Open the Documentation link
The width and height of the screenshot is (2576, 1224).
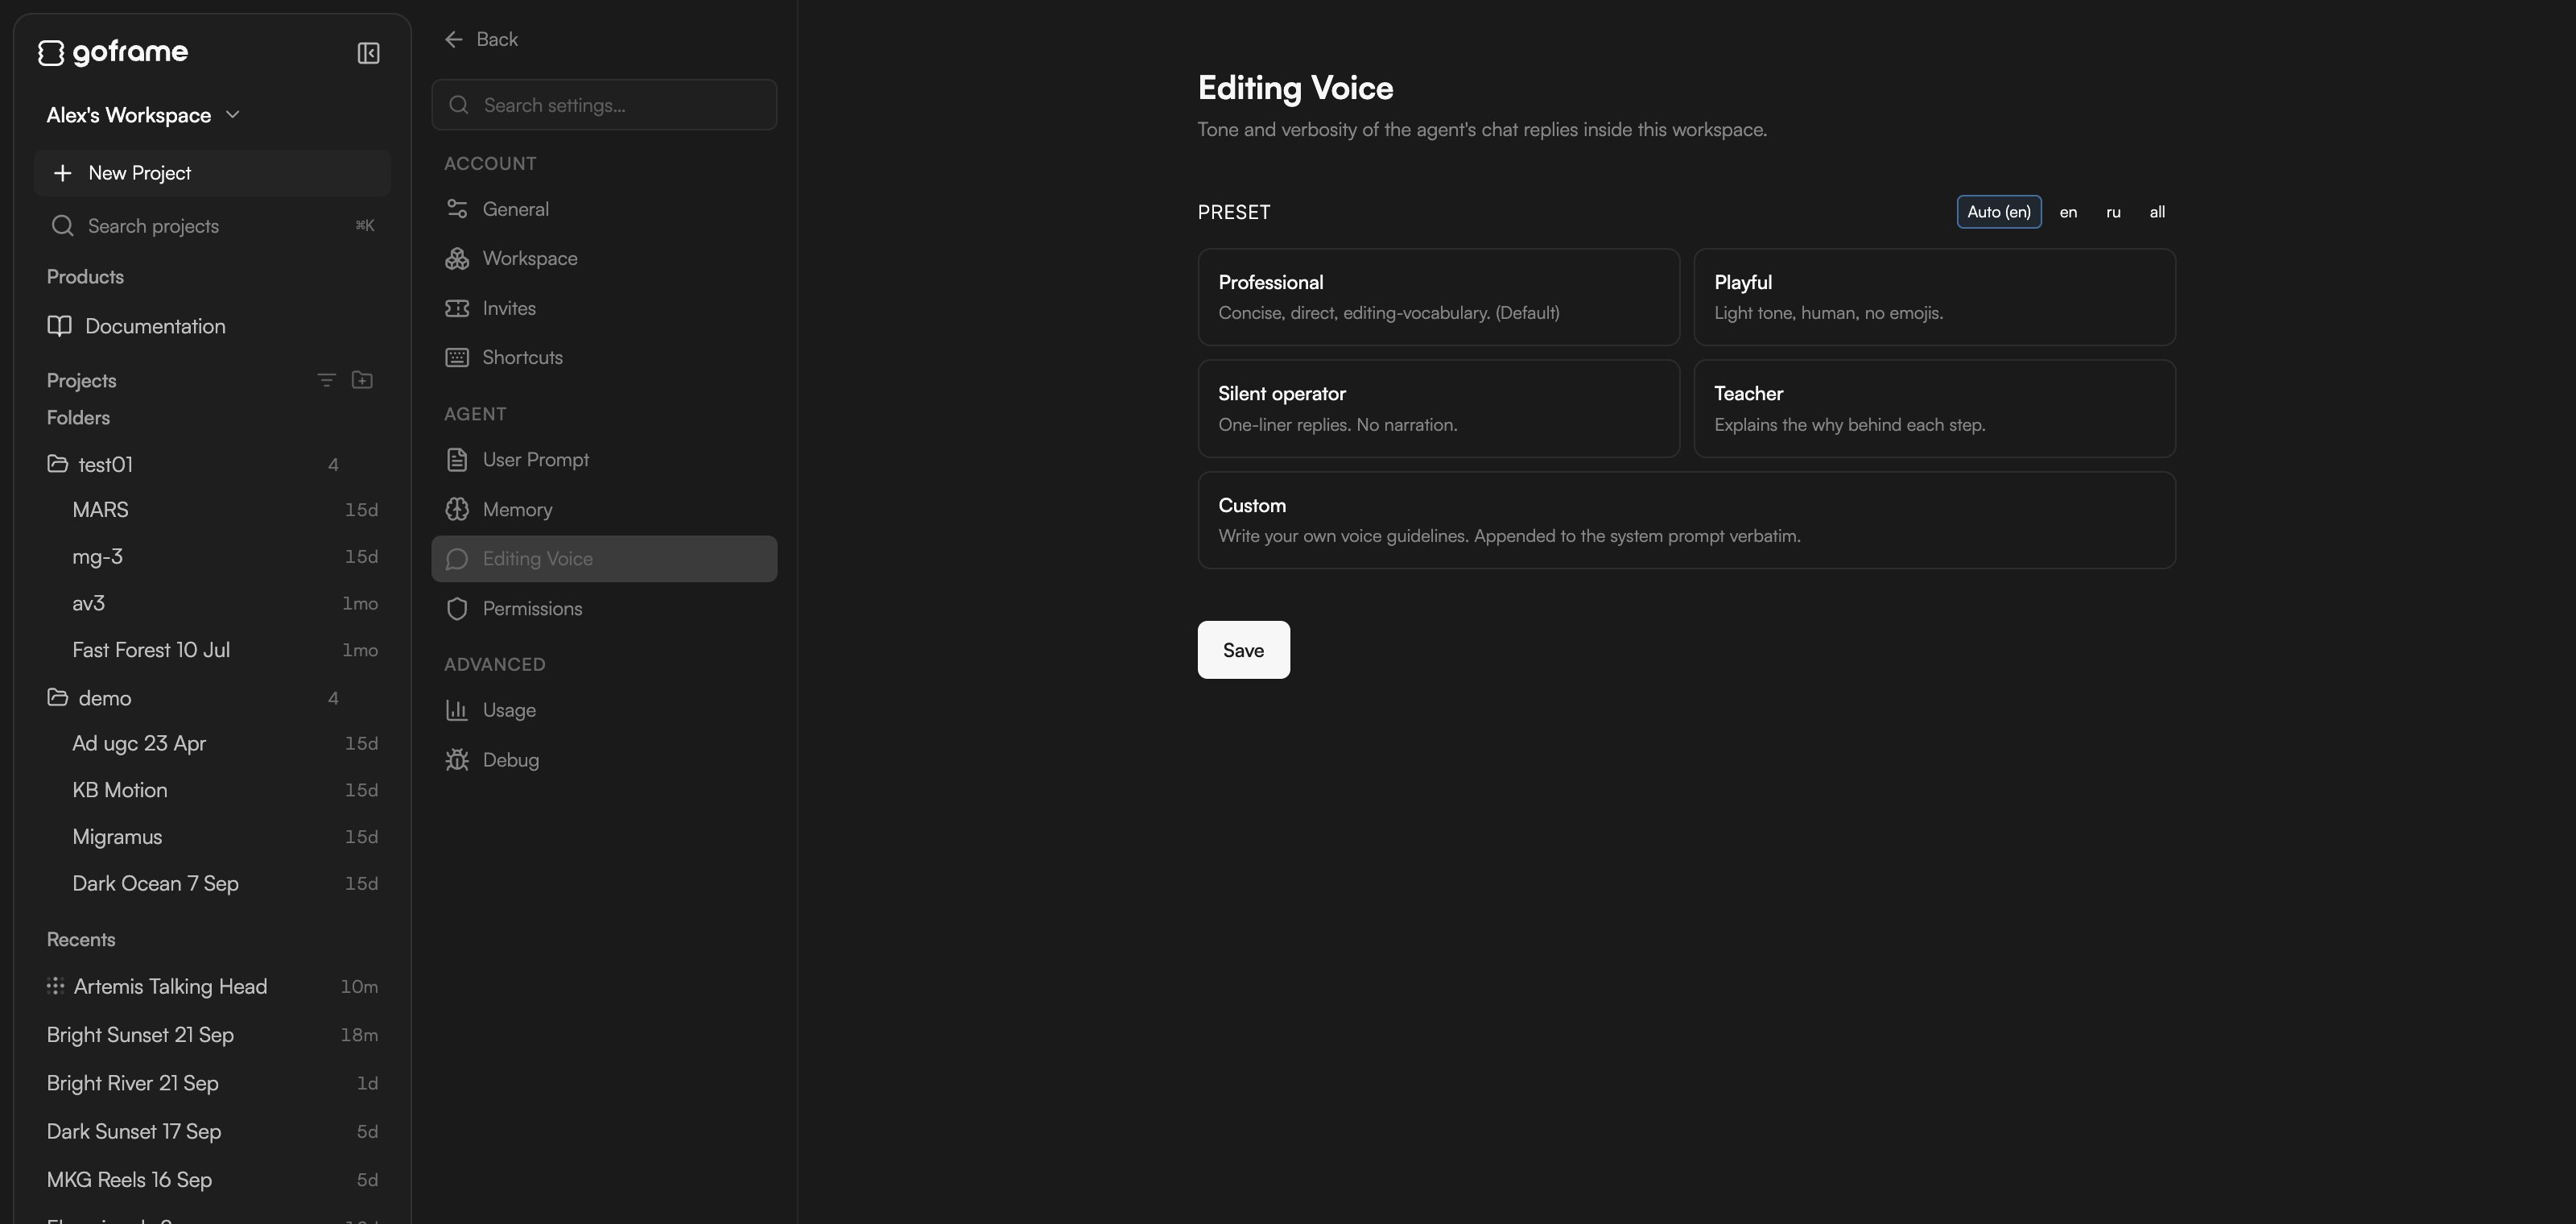(212, 326)
